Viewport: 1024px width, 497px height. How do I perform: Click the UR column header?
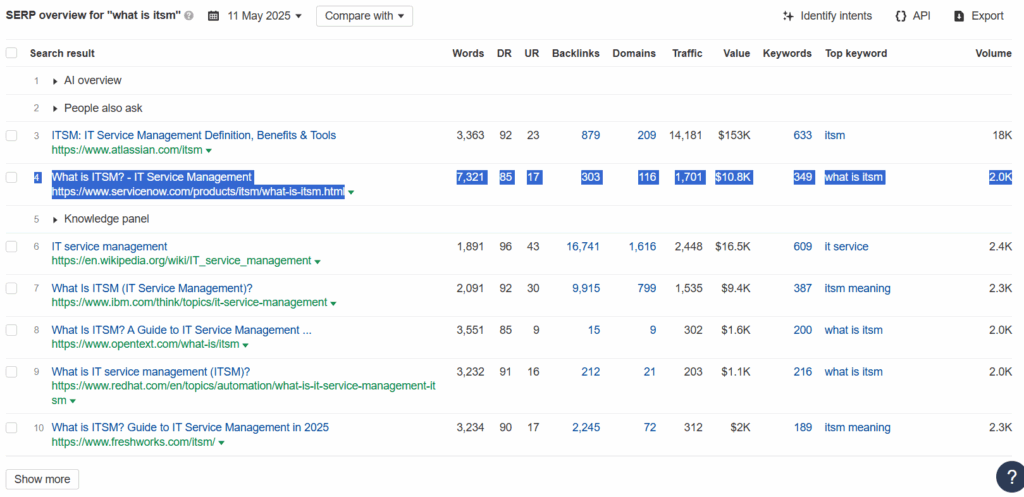tap(532, 54)
